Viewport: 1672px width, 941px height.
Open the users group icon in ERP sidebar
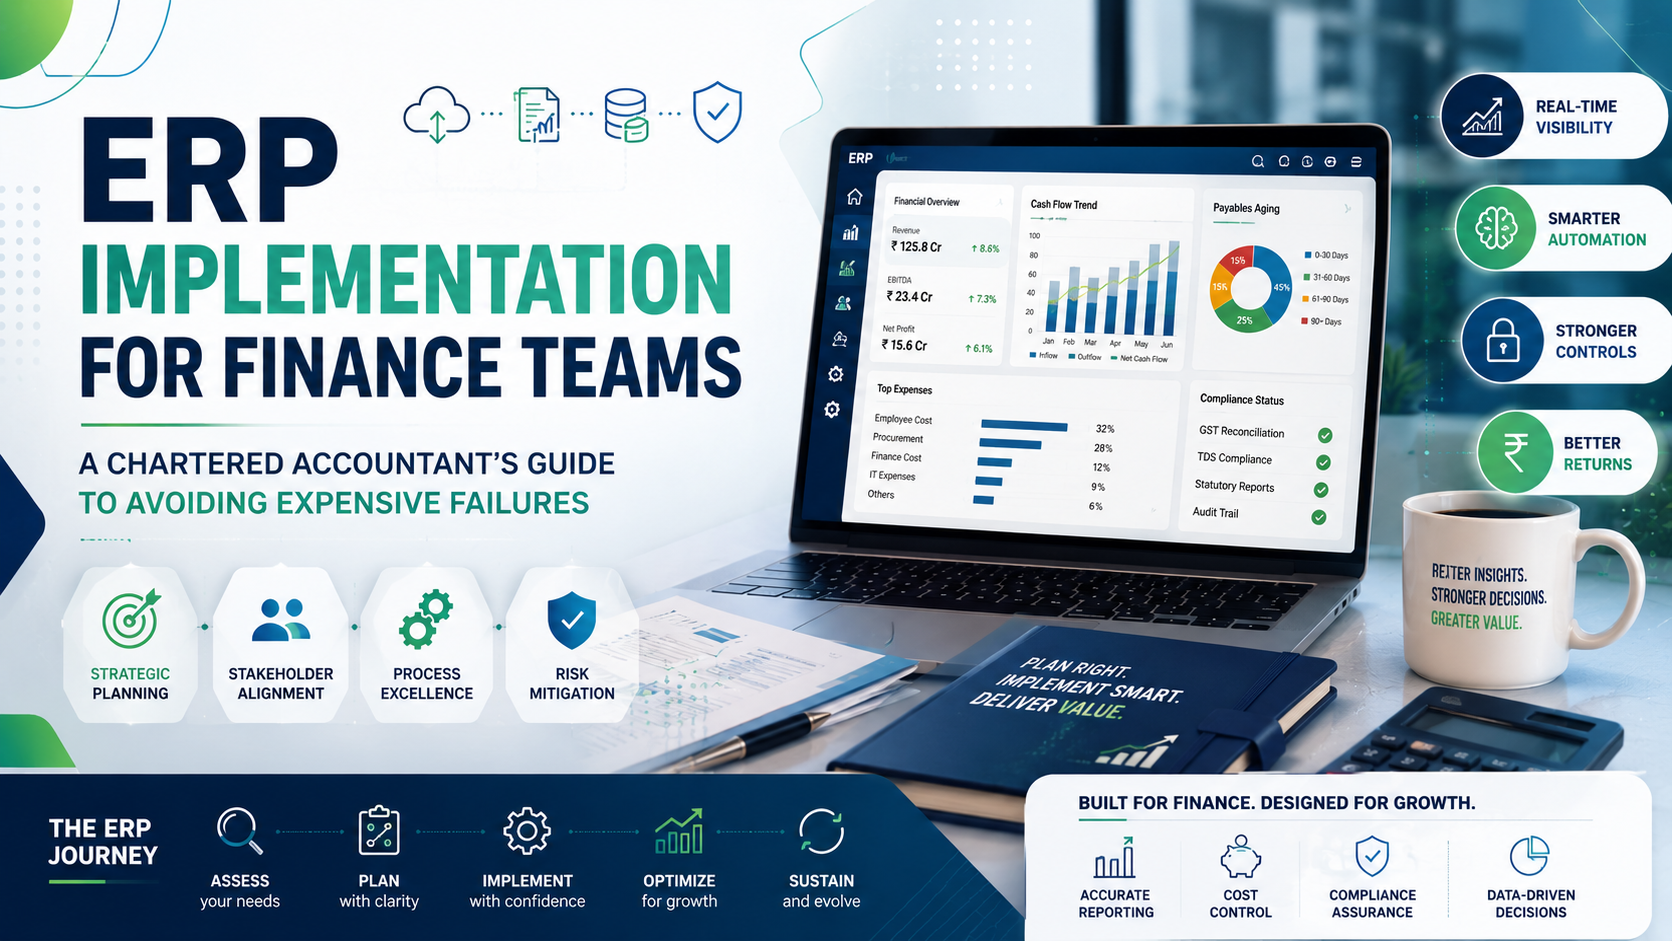click(843, 303)
